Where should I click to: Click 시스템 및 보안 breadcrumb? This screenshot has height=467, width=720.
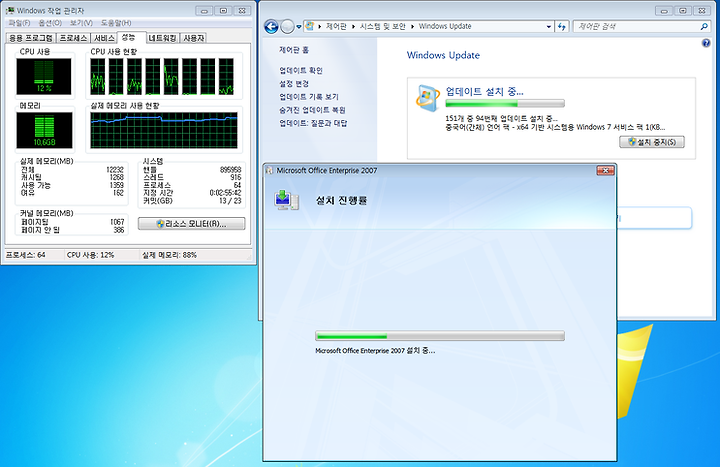[382, 26]
